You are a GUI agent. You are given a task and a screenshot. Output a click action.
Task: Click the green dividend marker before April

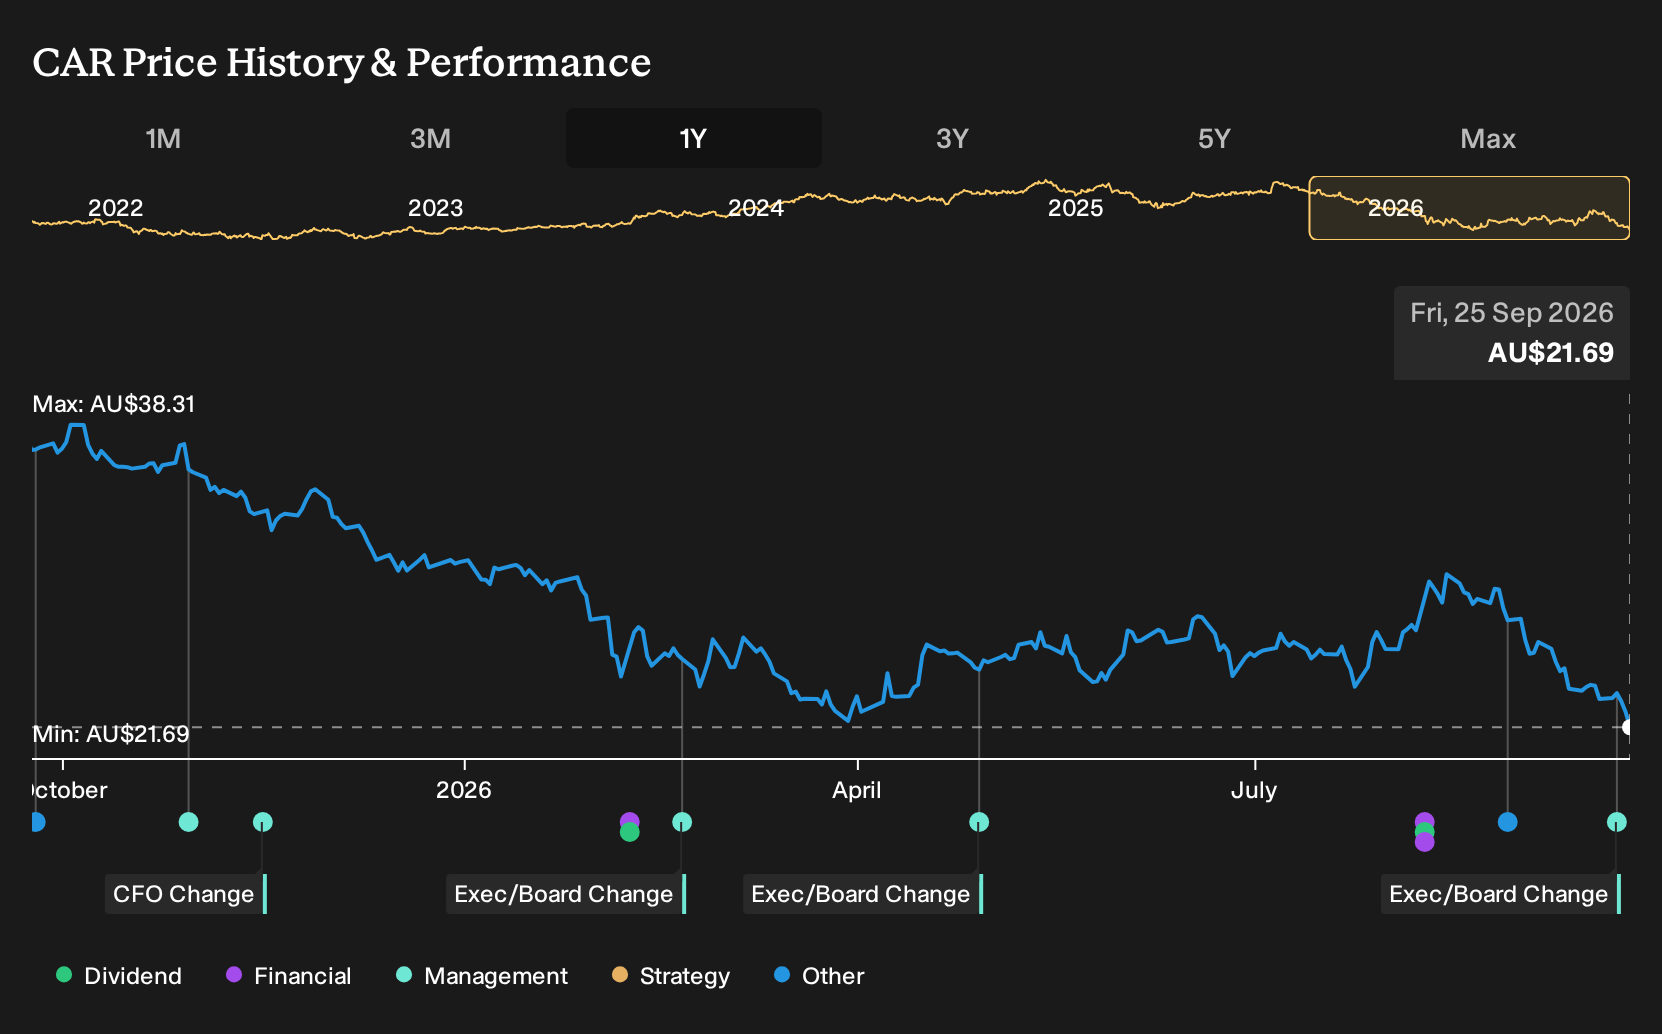pyautogui.click(x=629, y=832)
